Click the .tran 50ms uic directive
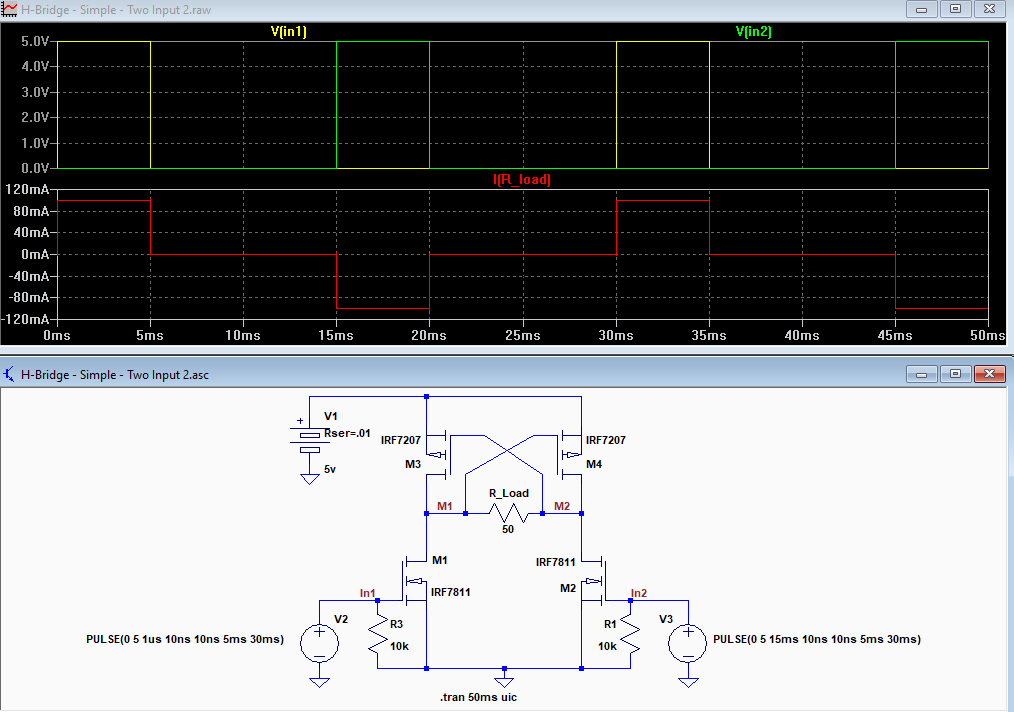 [479, 697]
